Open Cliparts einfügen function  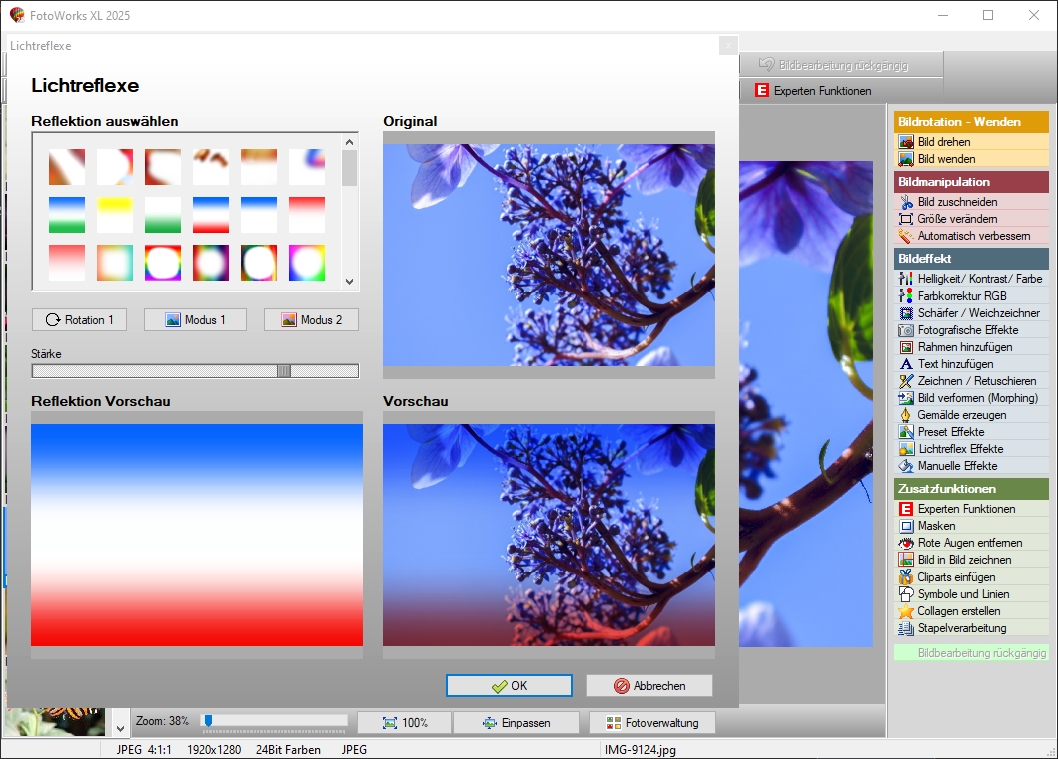pos(957,577)
